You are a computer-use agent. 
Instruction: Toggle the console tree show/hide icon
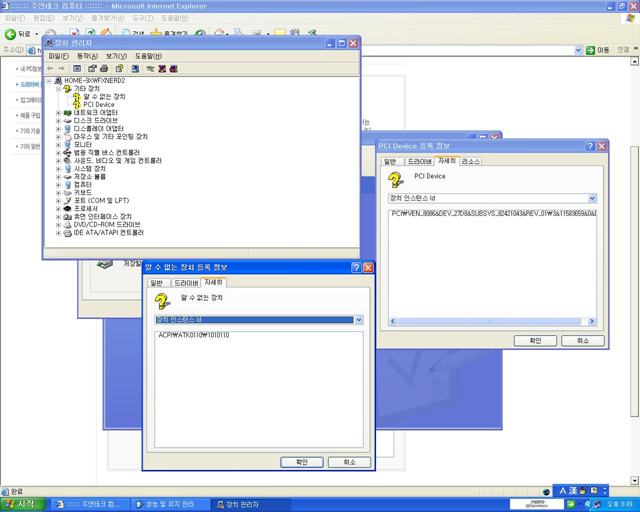point(77,69)
